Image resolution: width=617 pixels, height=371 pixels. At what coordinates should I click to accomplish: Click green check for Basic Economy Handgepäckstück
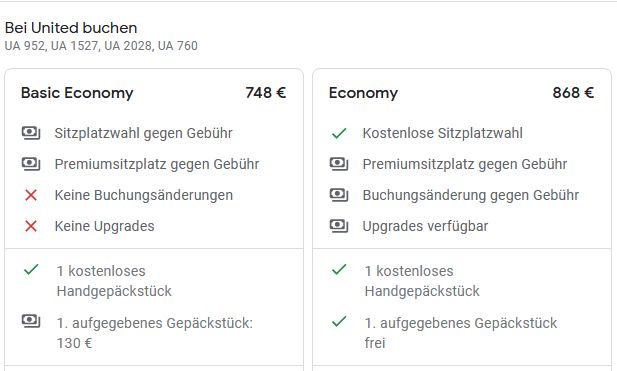[x=31, y=269]
